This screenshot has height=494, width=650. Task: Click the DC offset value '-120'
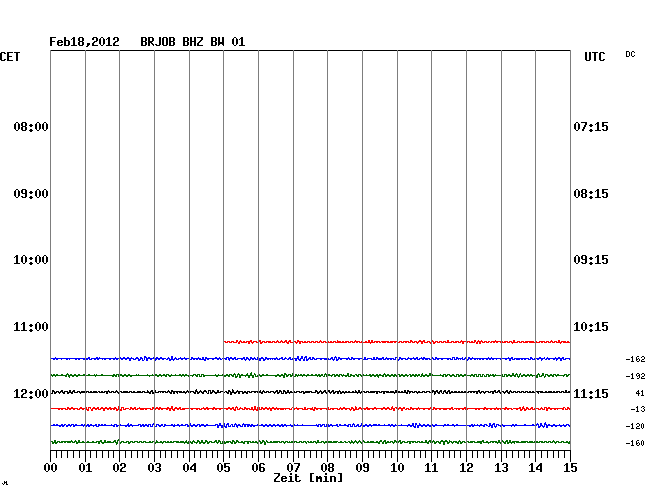tap(635, 426)
